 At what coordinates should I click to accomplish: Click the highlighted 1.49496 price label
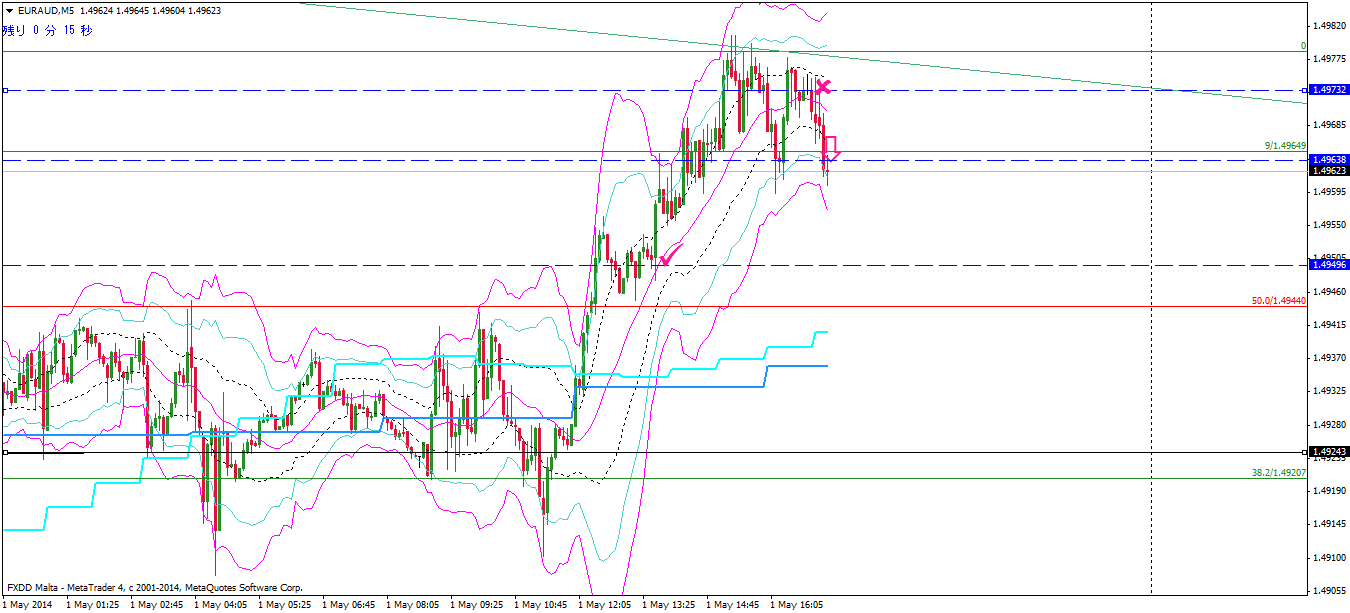[1329, 265]
